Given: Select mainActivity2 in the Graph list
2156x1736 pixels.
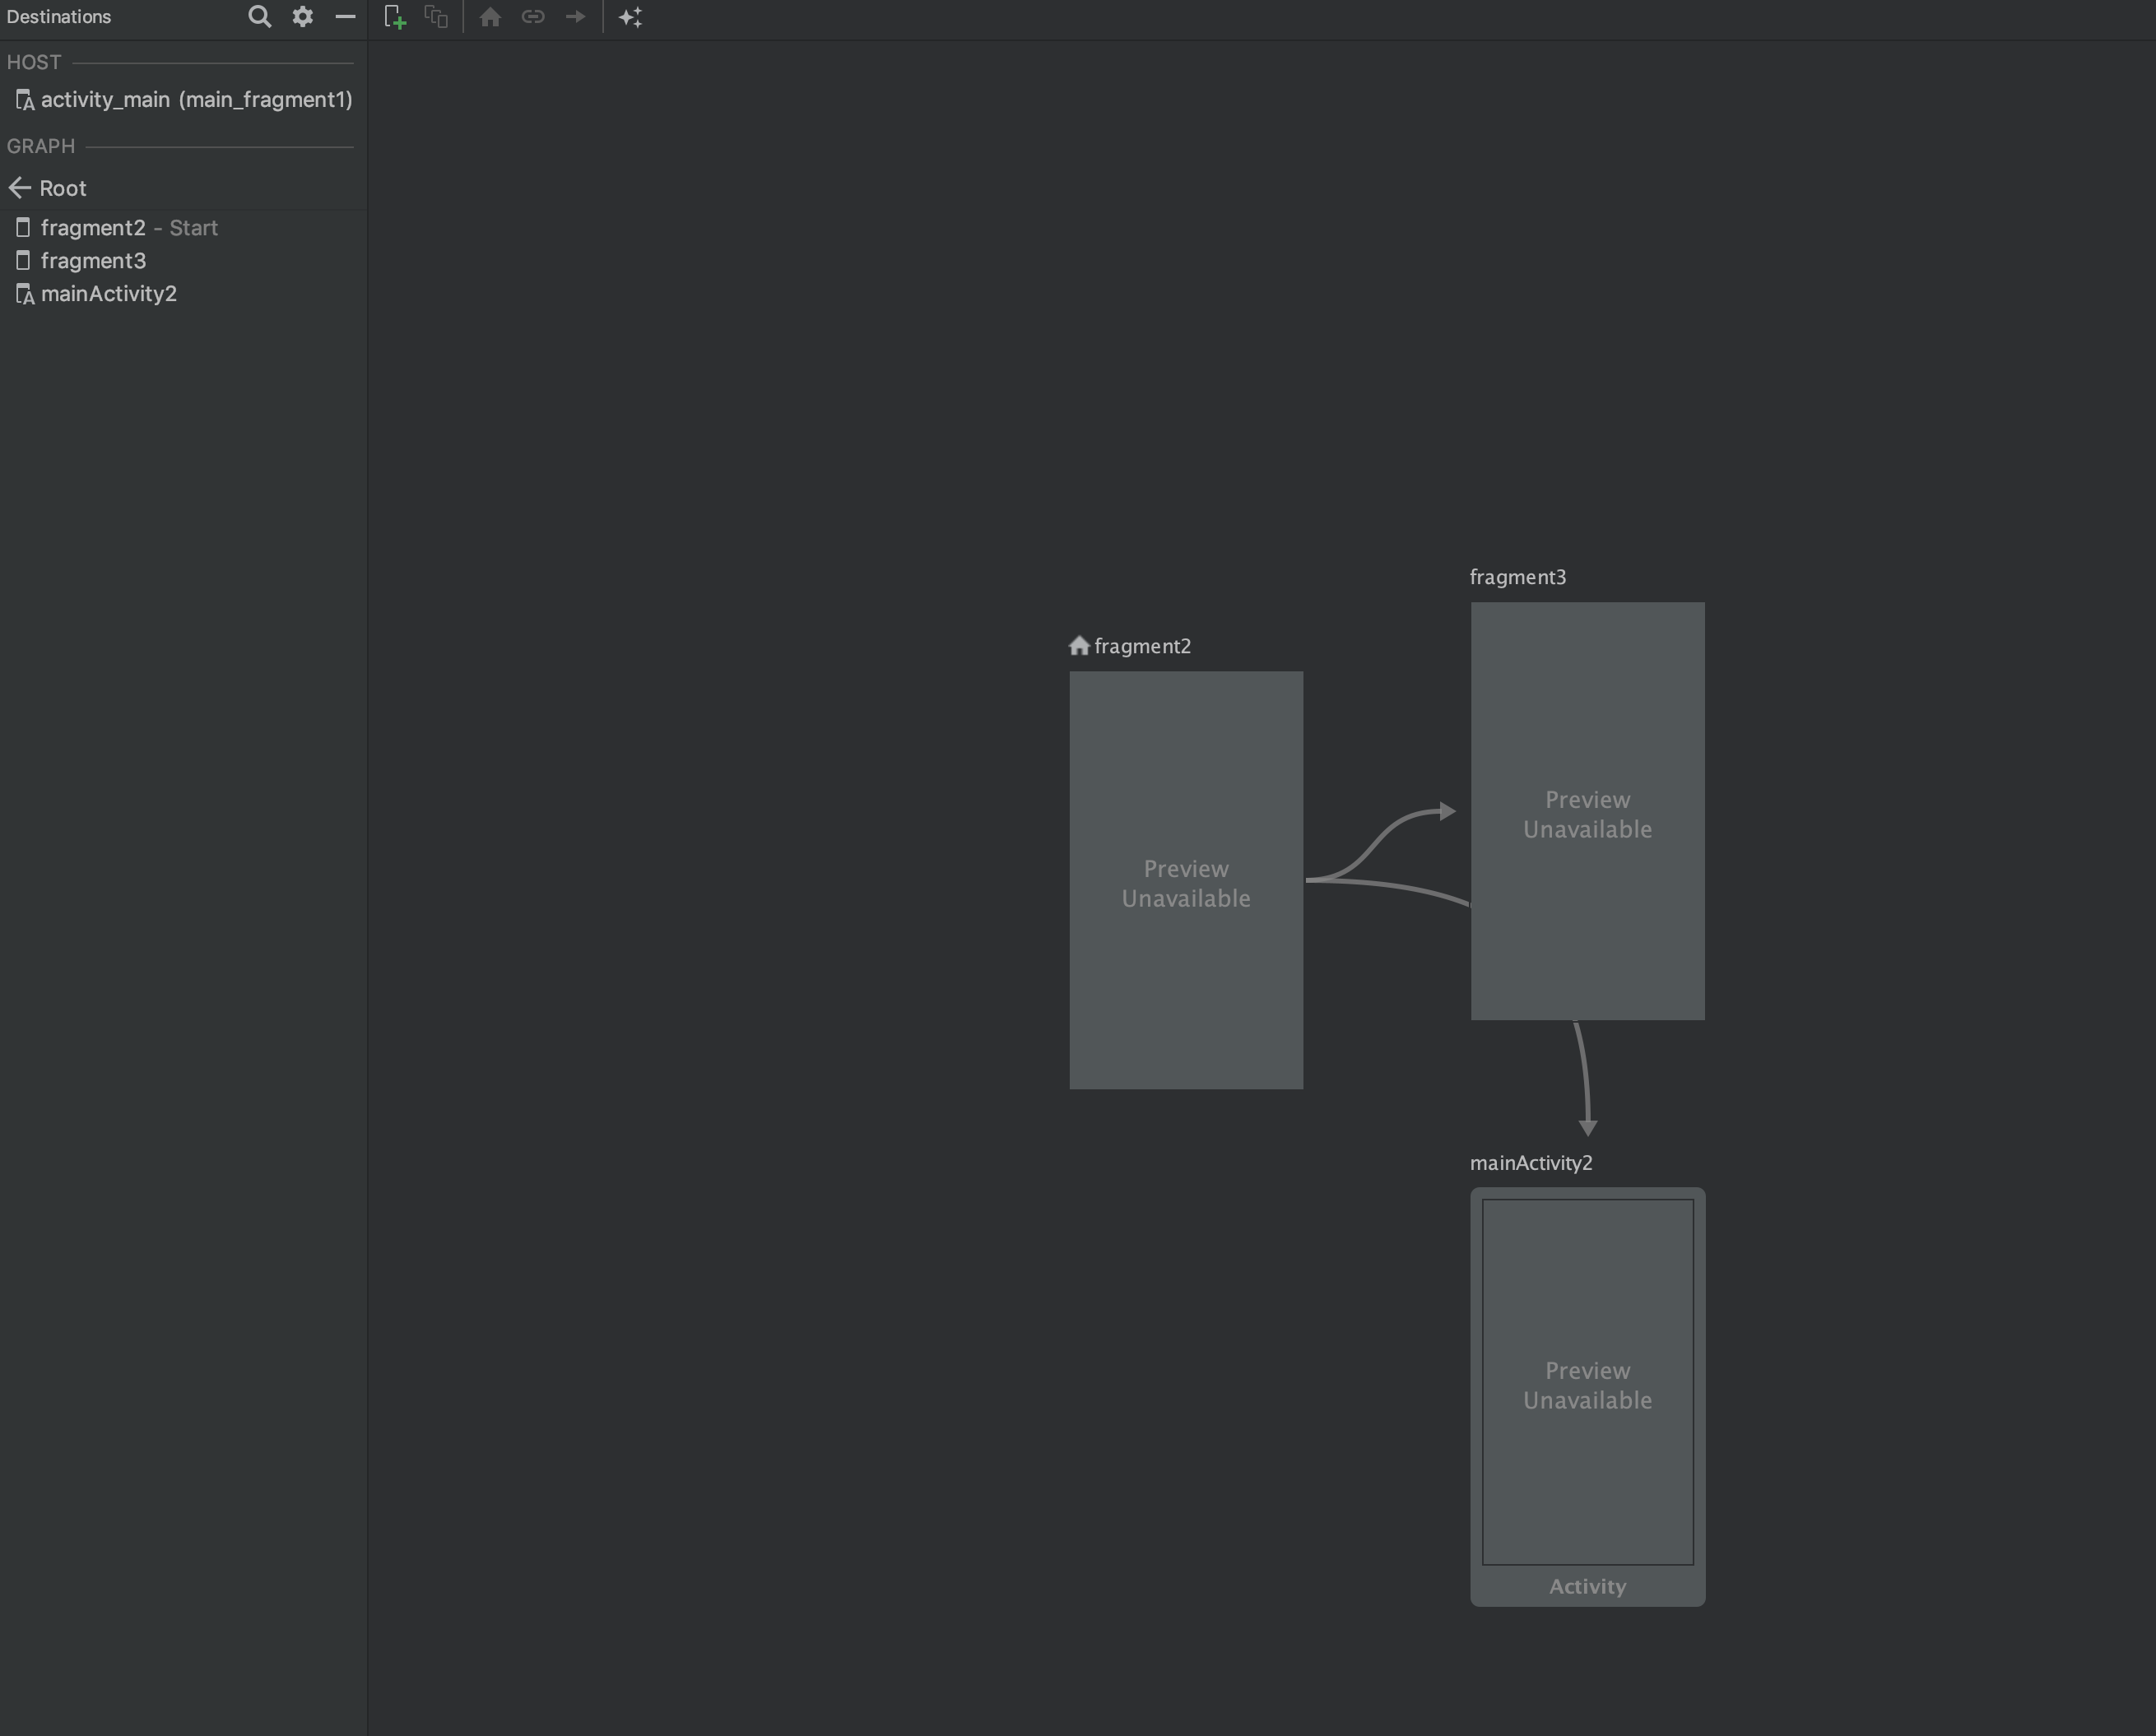Looking at the screenshot, I should pos(107,294).
